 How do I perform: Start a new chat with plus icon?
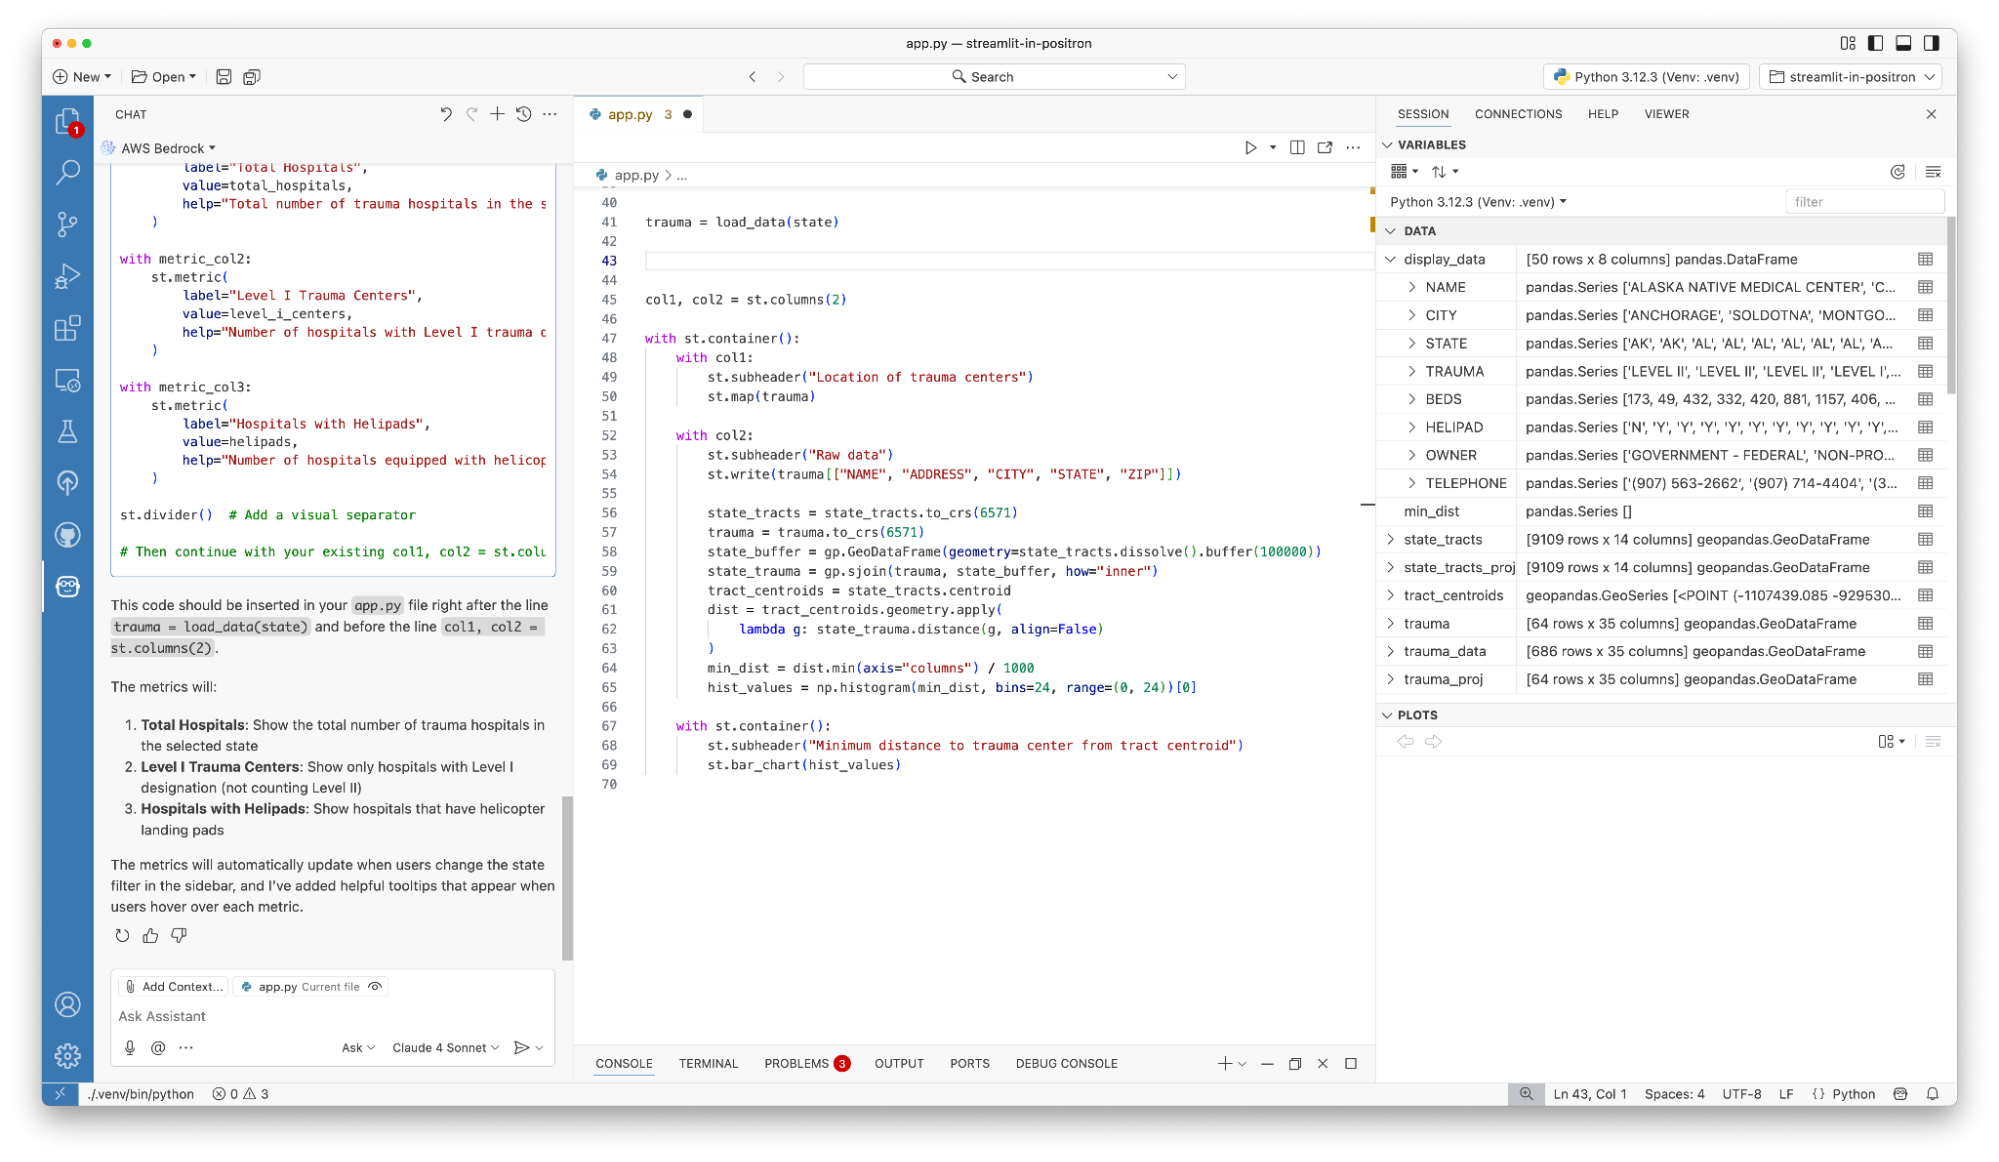click(x=497, y=114)
